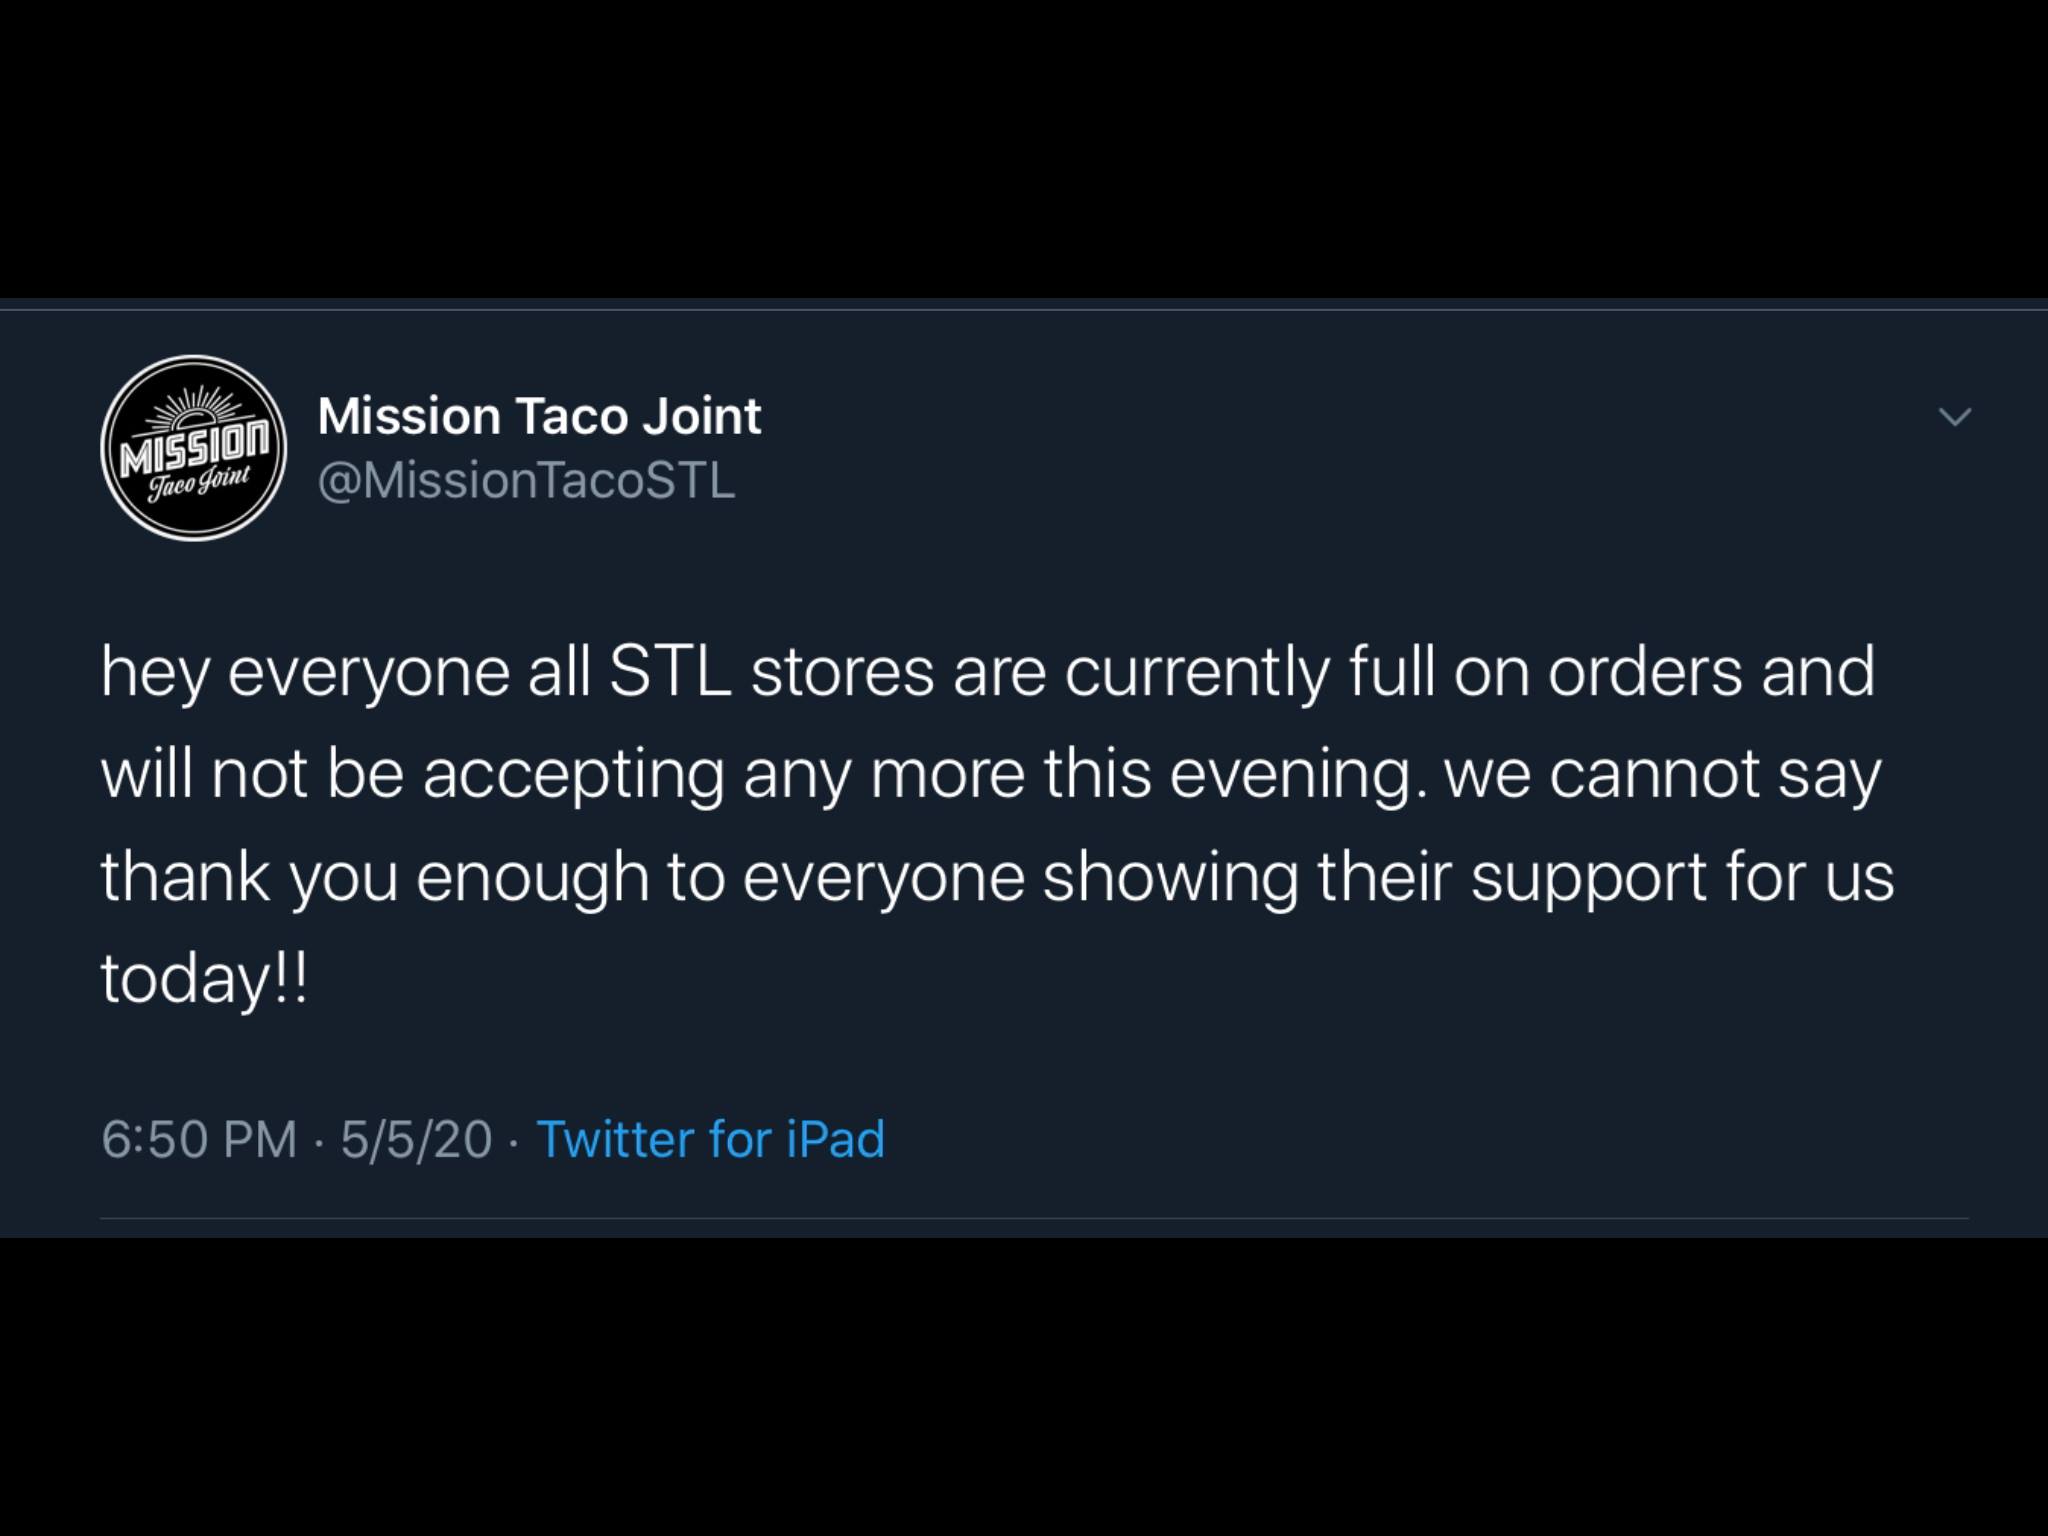Image resolution: width=2048 pixels, height=1536 pixels.
Task: Open the Mission Taco Joint profile avatar
Action: [195, 448]
